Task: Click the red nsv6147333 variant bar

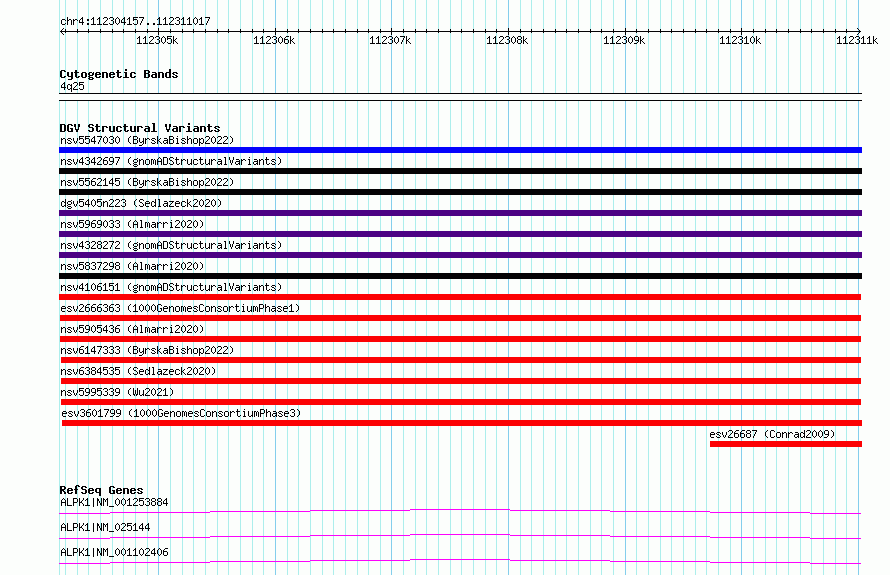Action: click(460, 360)
